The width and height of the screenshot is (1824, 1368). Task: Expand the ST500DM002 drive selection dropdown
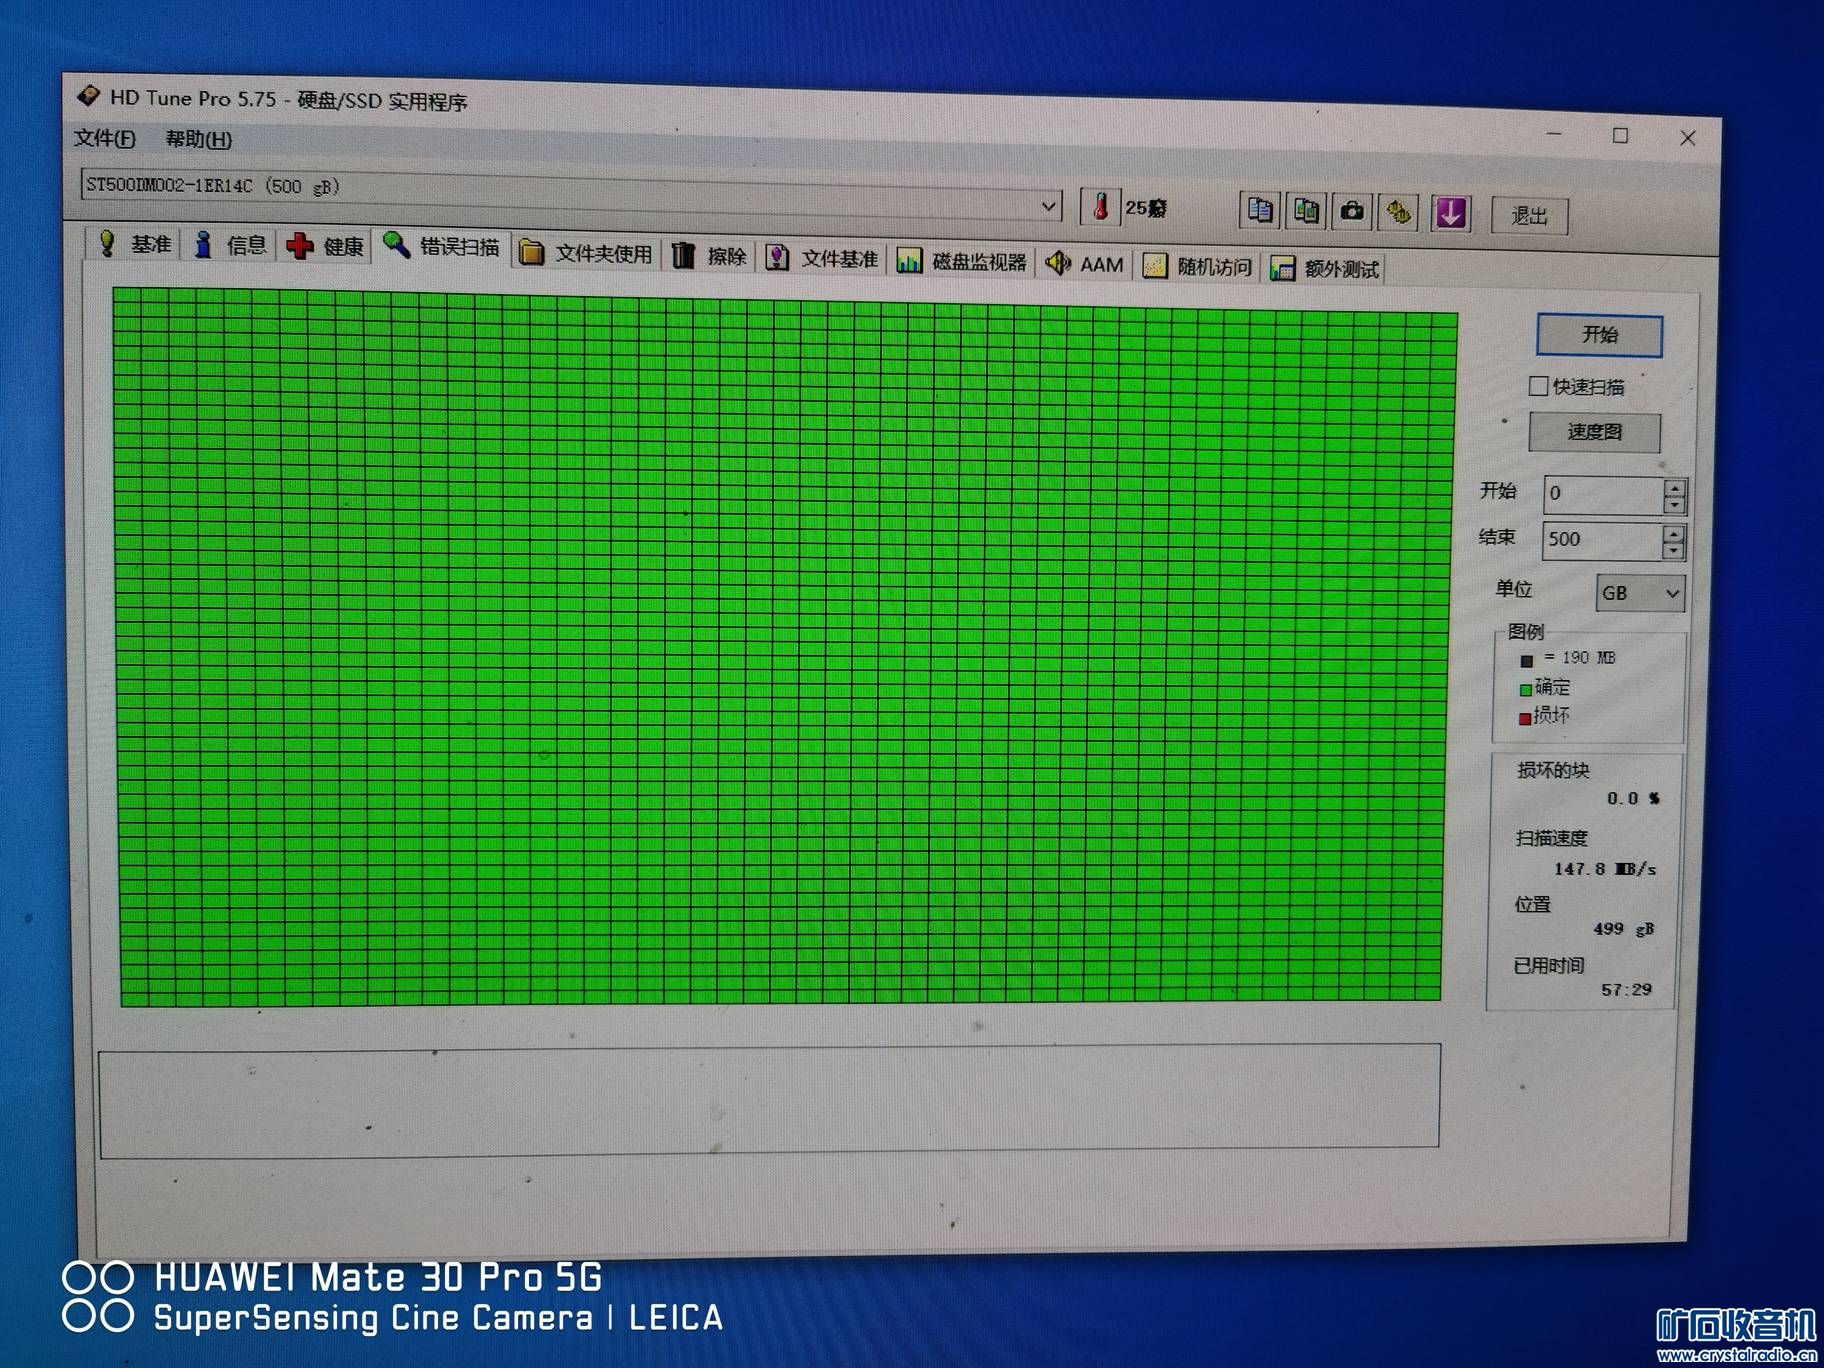(1048, 206)
